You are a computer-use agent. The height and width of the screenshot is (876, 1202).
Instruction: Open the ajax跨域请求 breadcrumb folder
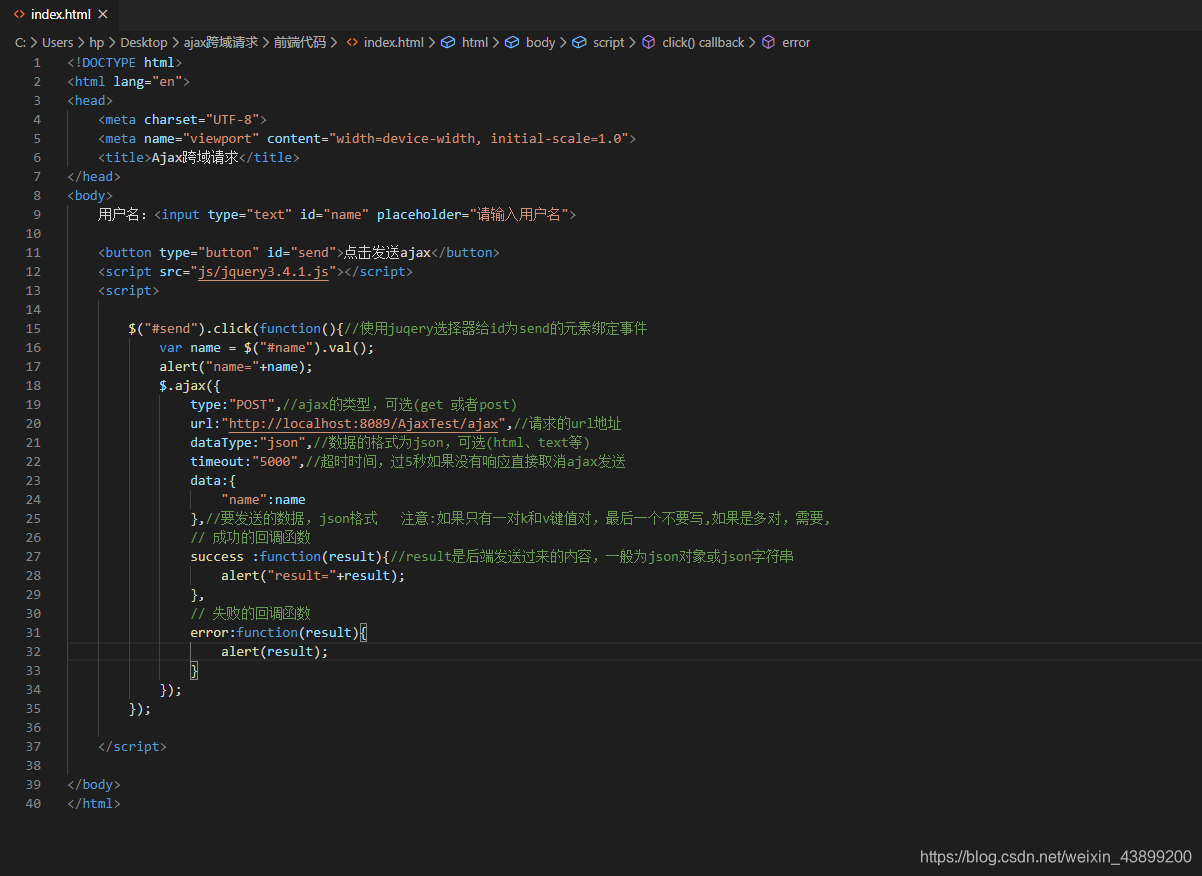point(221,42)
